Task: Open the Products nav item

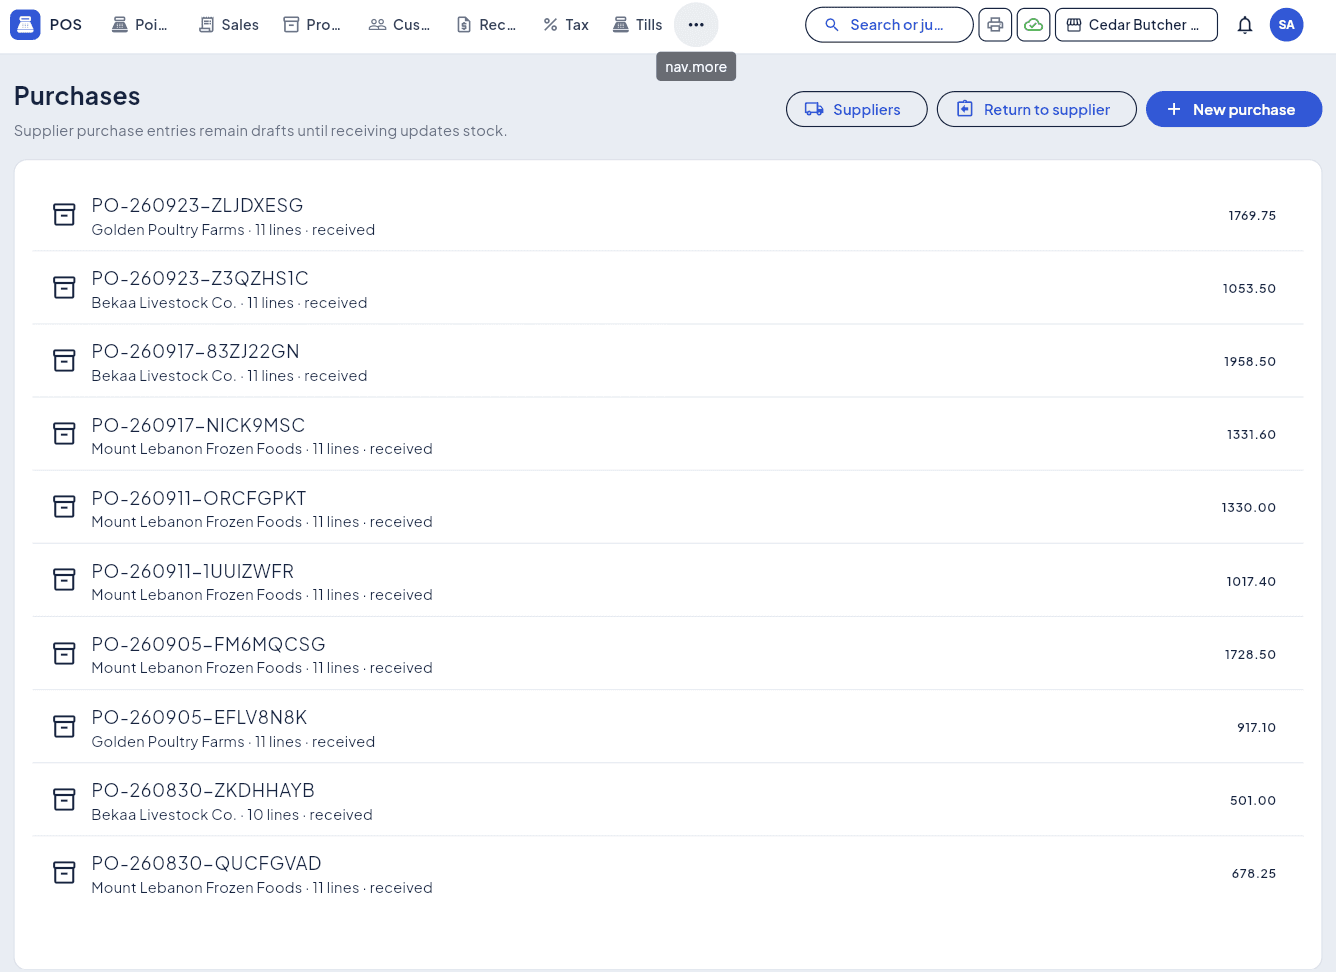Action: click(312, 25)
